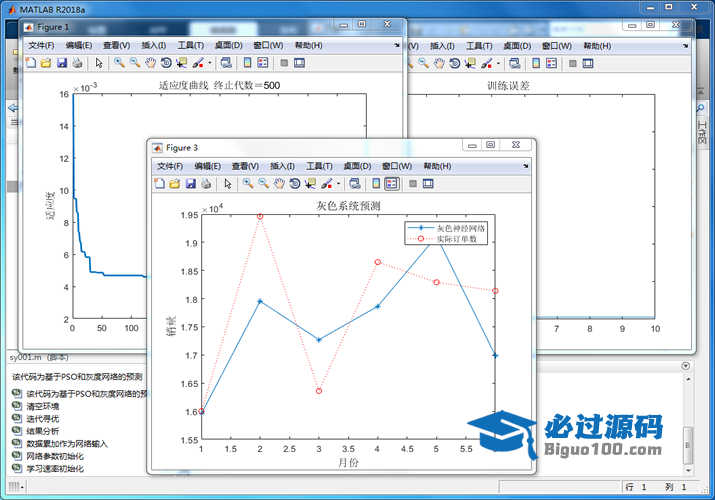Click 清空环境 section in code list
This screenshot has width=715, height=500.
[42, 406]
